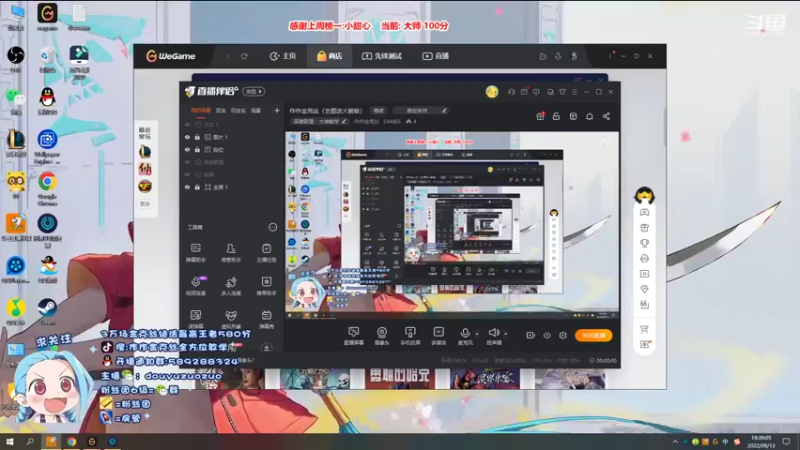The image size is (800, 450).
Task: Open 更多 under recent games list
Action: [145, 204]
